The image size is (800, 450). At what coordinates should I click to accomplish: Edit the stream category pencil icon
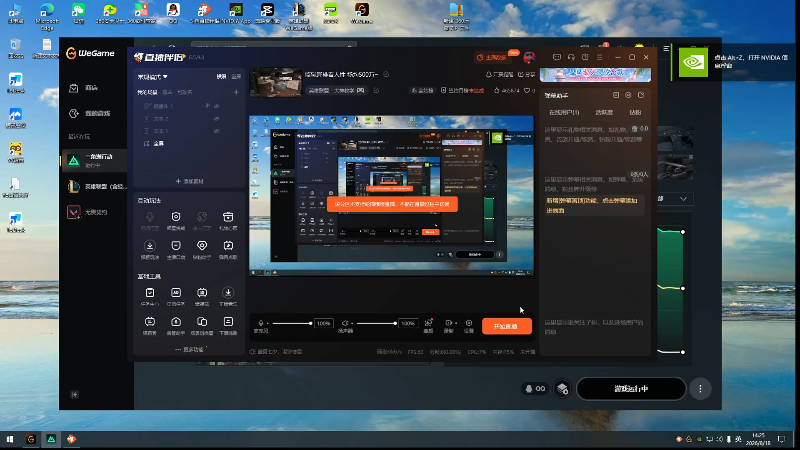click(377, 90)
